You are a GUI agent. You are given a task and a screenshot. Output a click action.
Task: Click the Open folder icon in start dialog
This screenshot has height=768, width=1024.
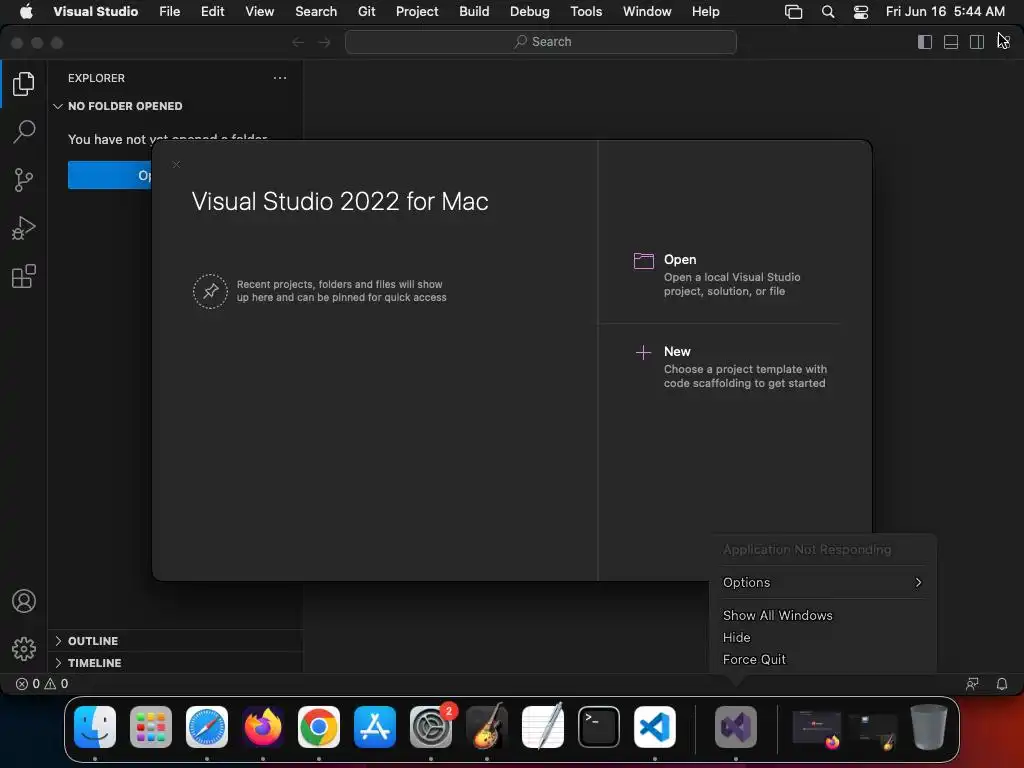(x=643, y=261)
